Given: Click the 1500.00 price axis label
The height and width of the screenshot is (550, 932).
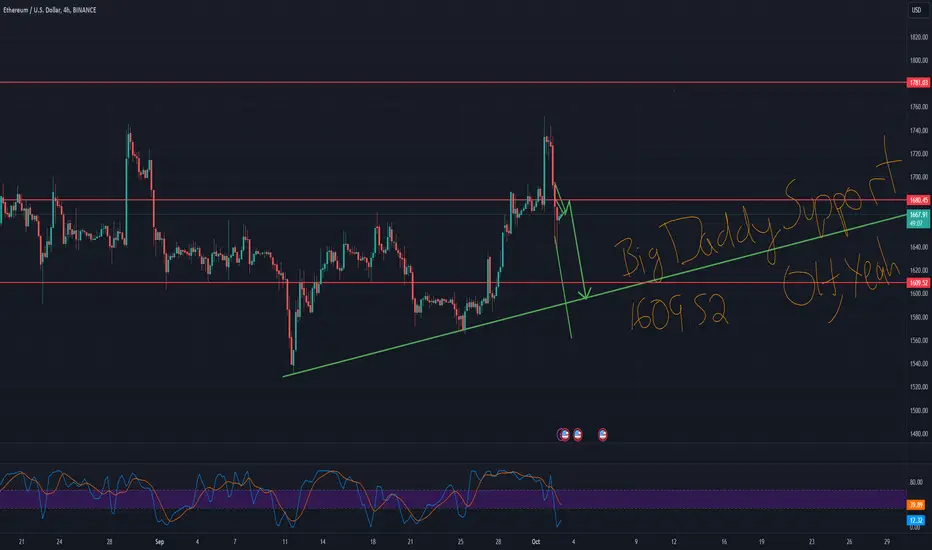Looking at the screenshot, I should click(x=918, y=410).
